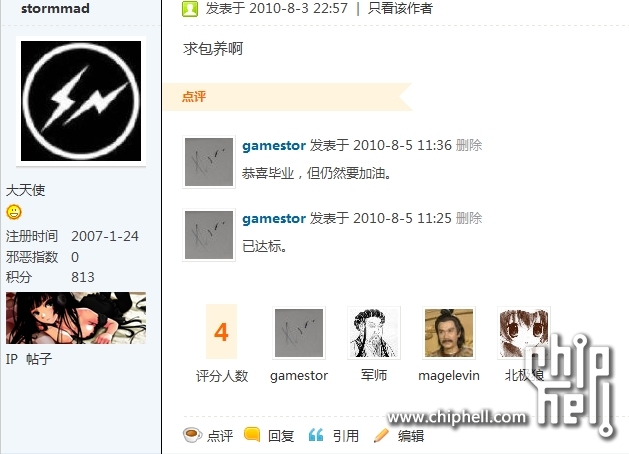Open the 军师 rater avatar
The image size is (629, 454).
(373, 332)
